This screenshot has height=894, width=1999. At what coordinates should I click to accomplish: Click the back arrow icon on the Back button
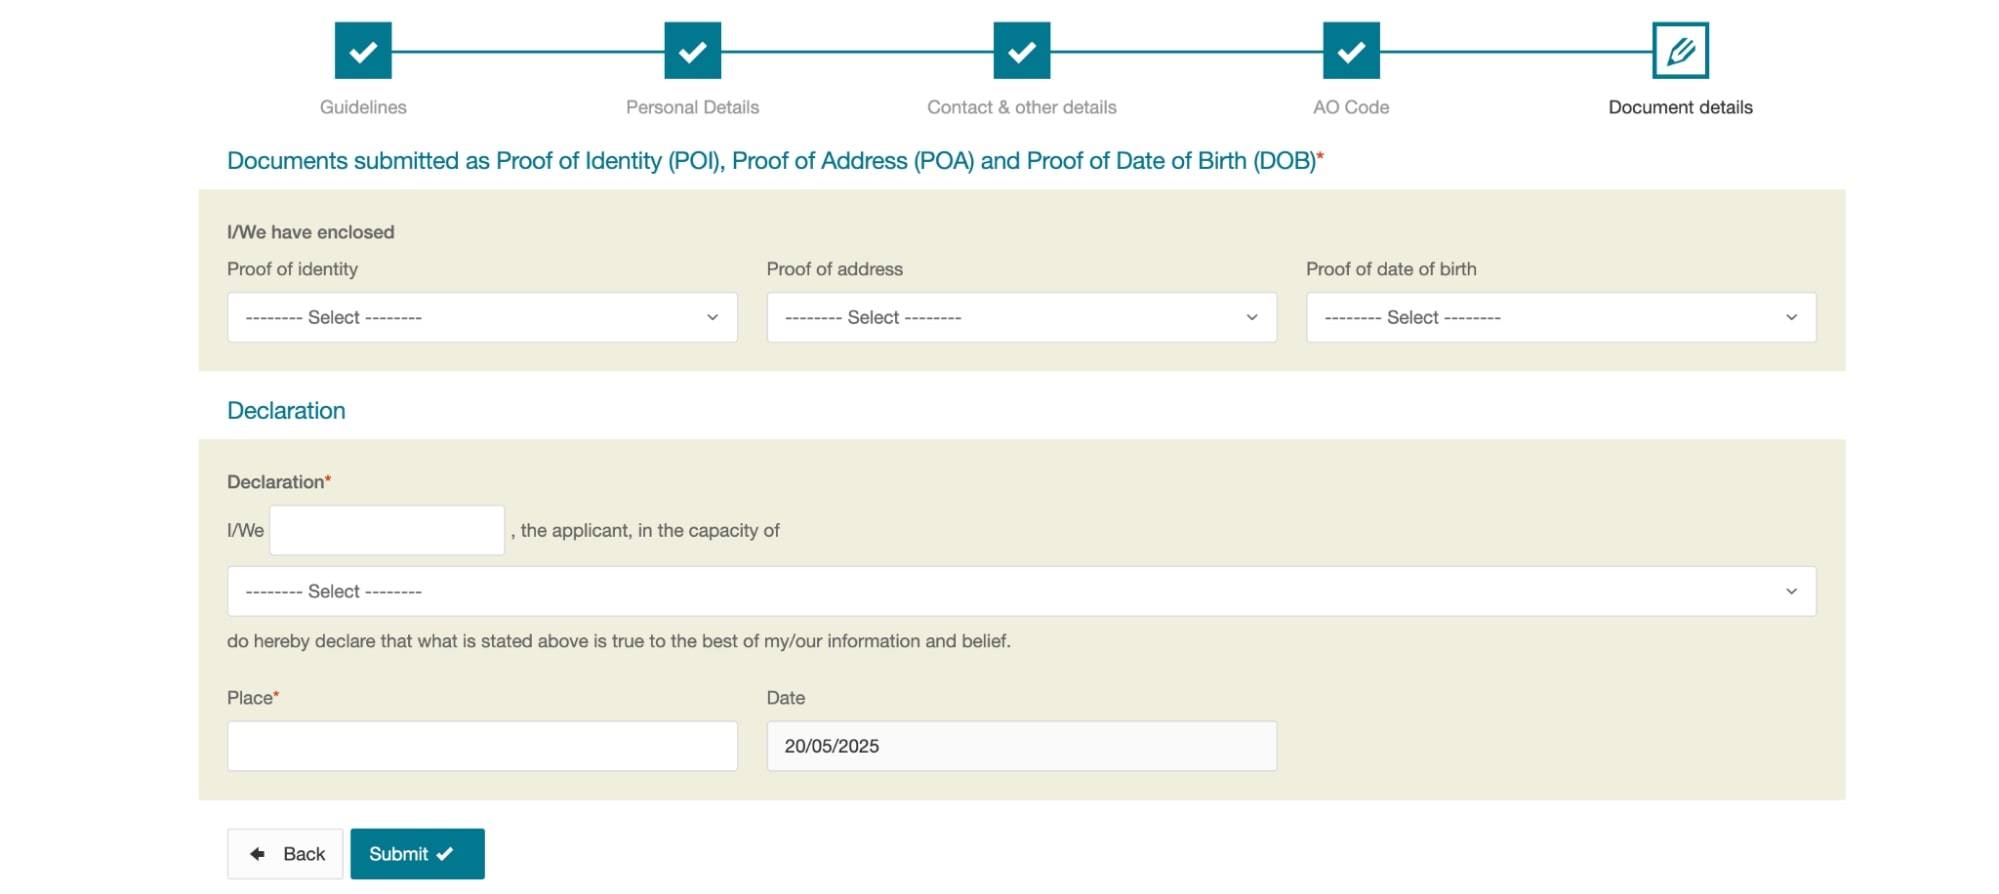click(258, 854)
